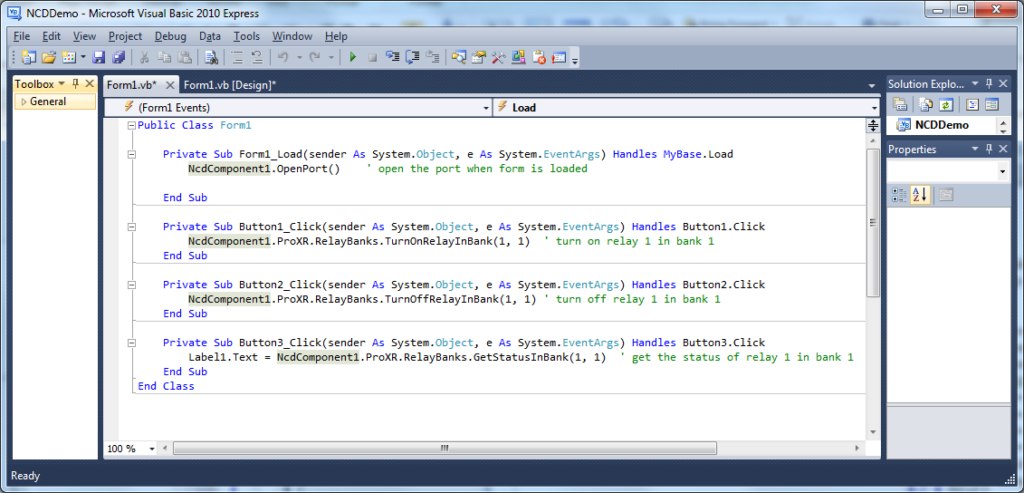Toggle auto-hide pin on Toolbox panel
This screenshot has height=493, width=1024.
76,84
